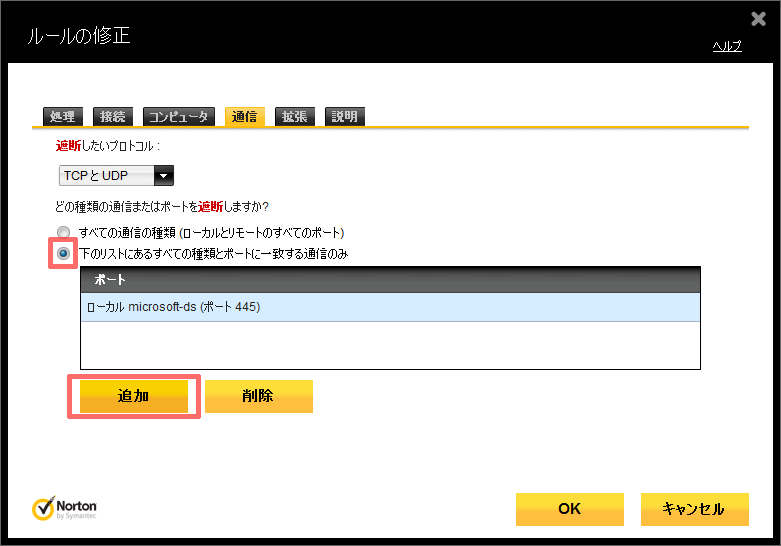Select the 通信 tab
Screen dimensions: 781x546
pyautogui.click(x=245, y=117)
